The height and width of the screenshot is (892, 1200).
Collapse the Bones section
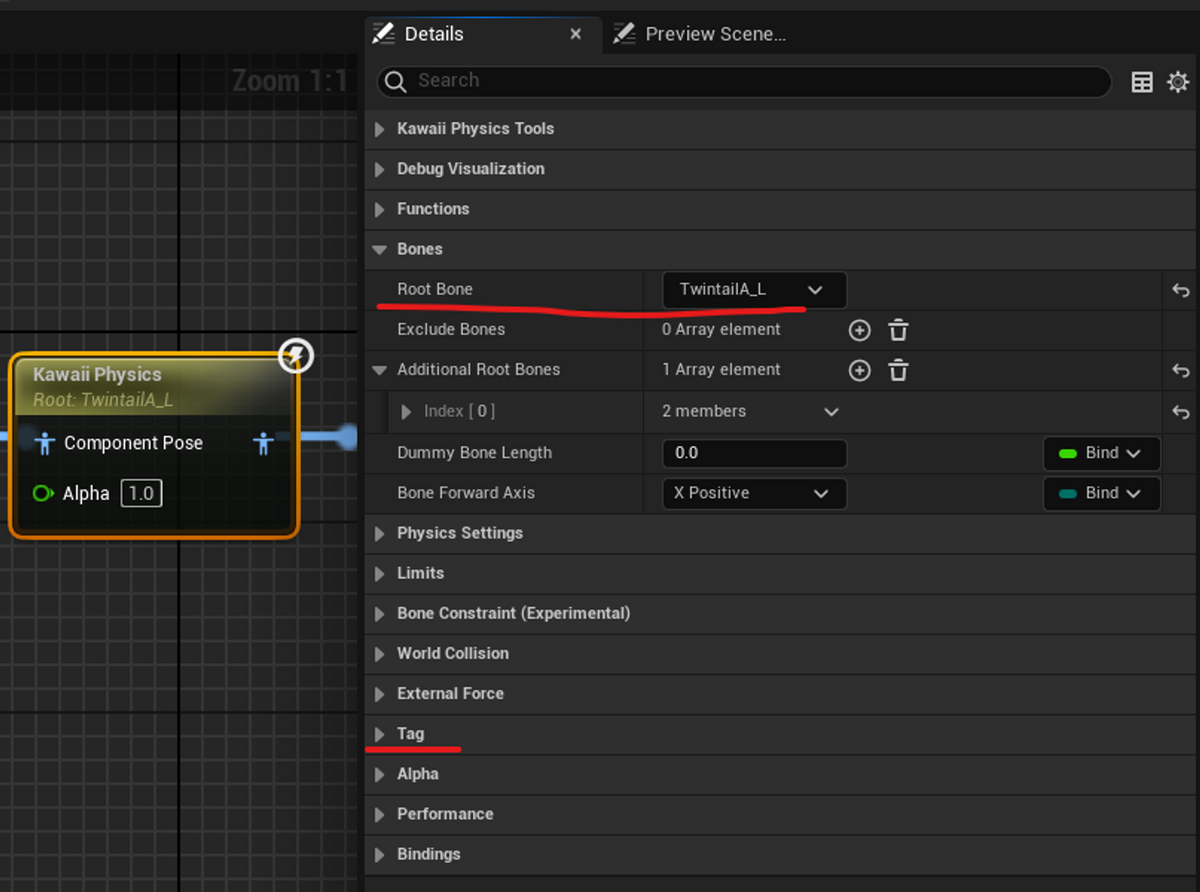tap(379, 250)
